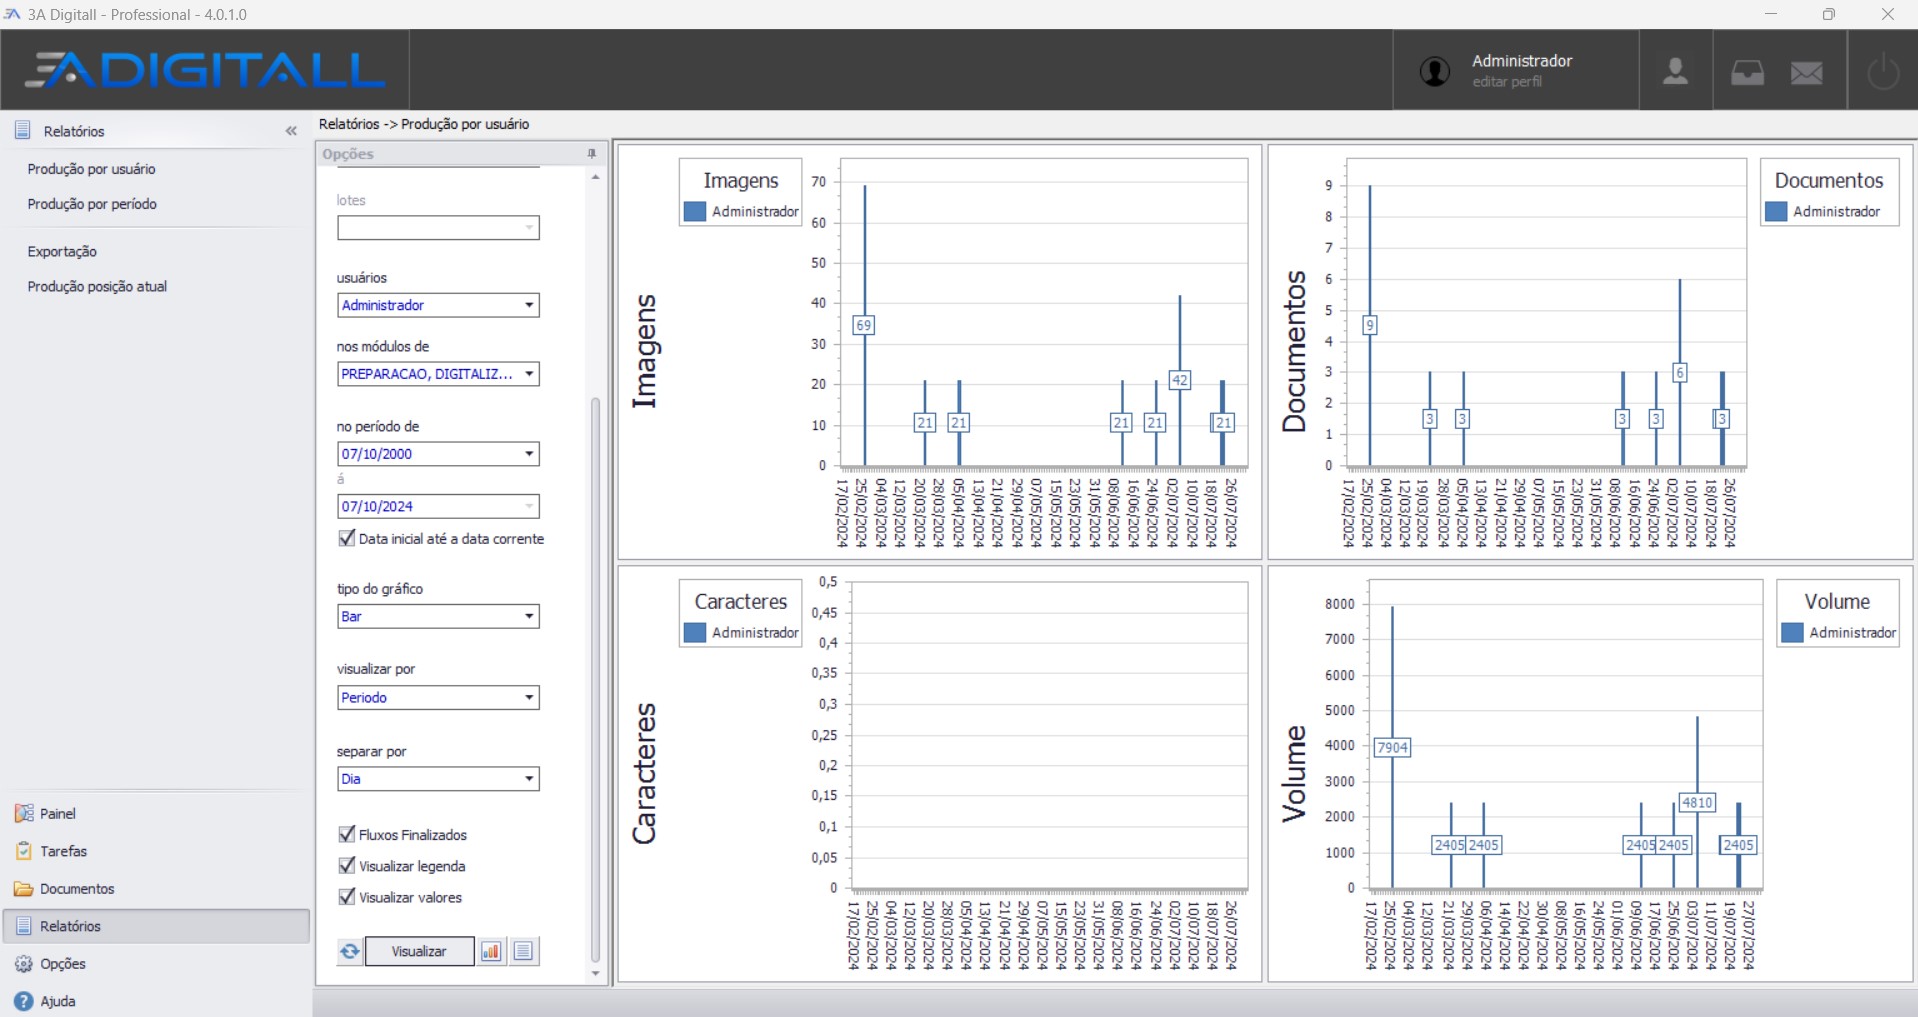The image size is (1918, 1017).
Task: Click editar perfil link
Action: click(x=1507, y=82)
